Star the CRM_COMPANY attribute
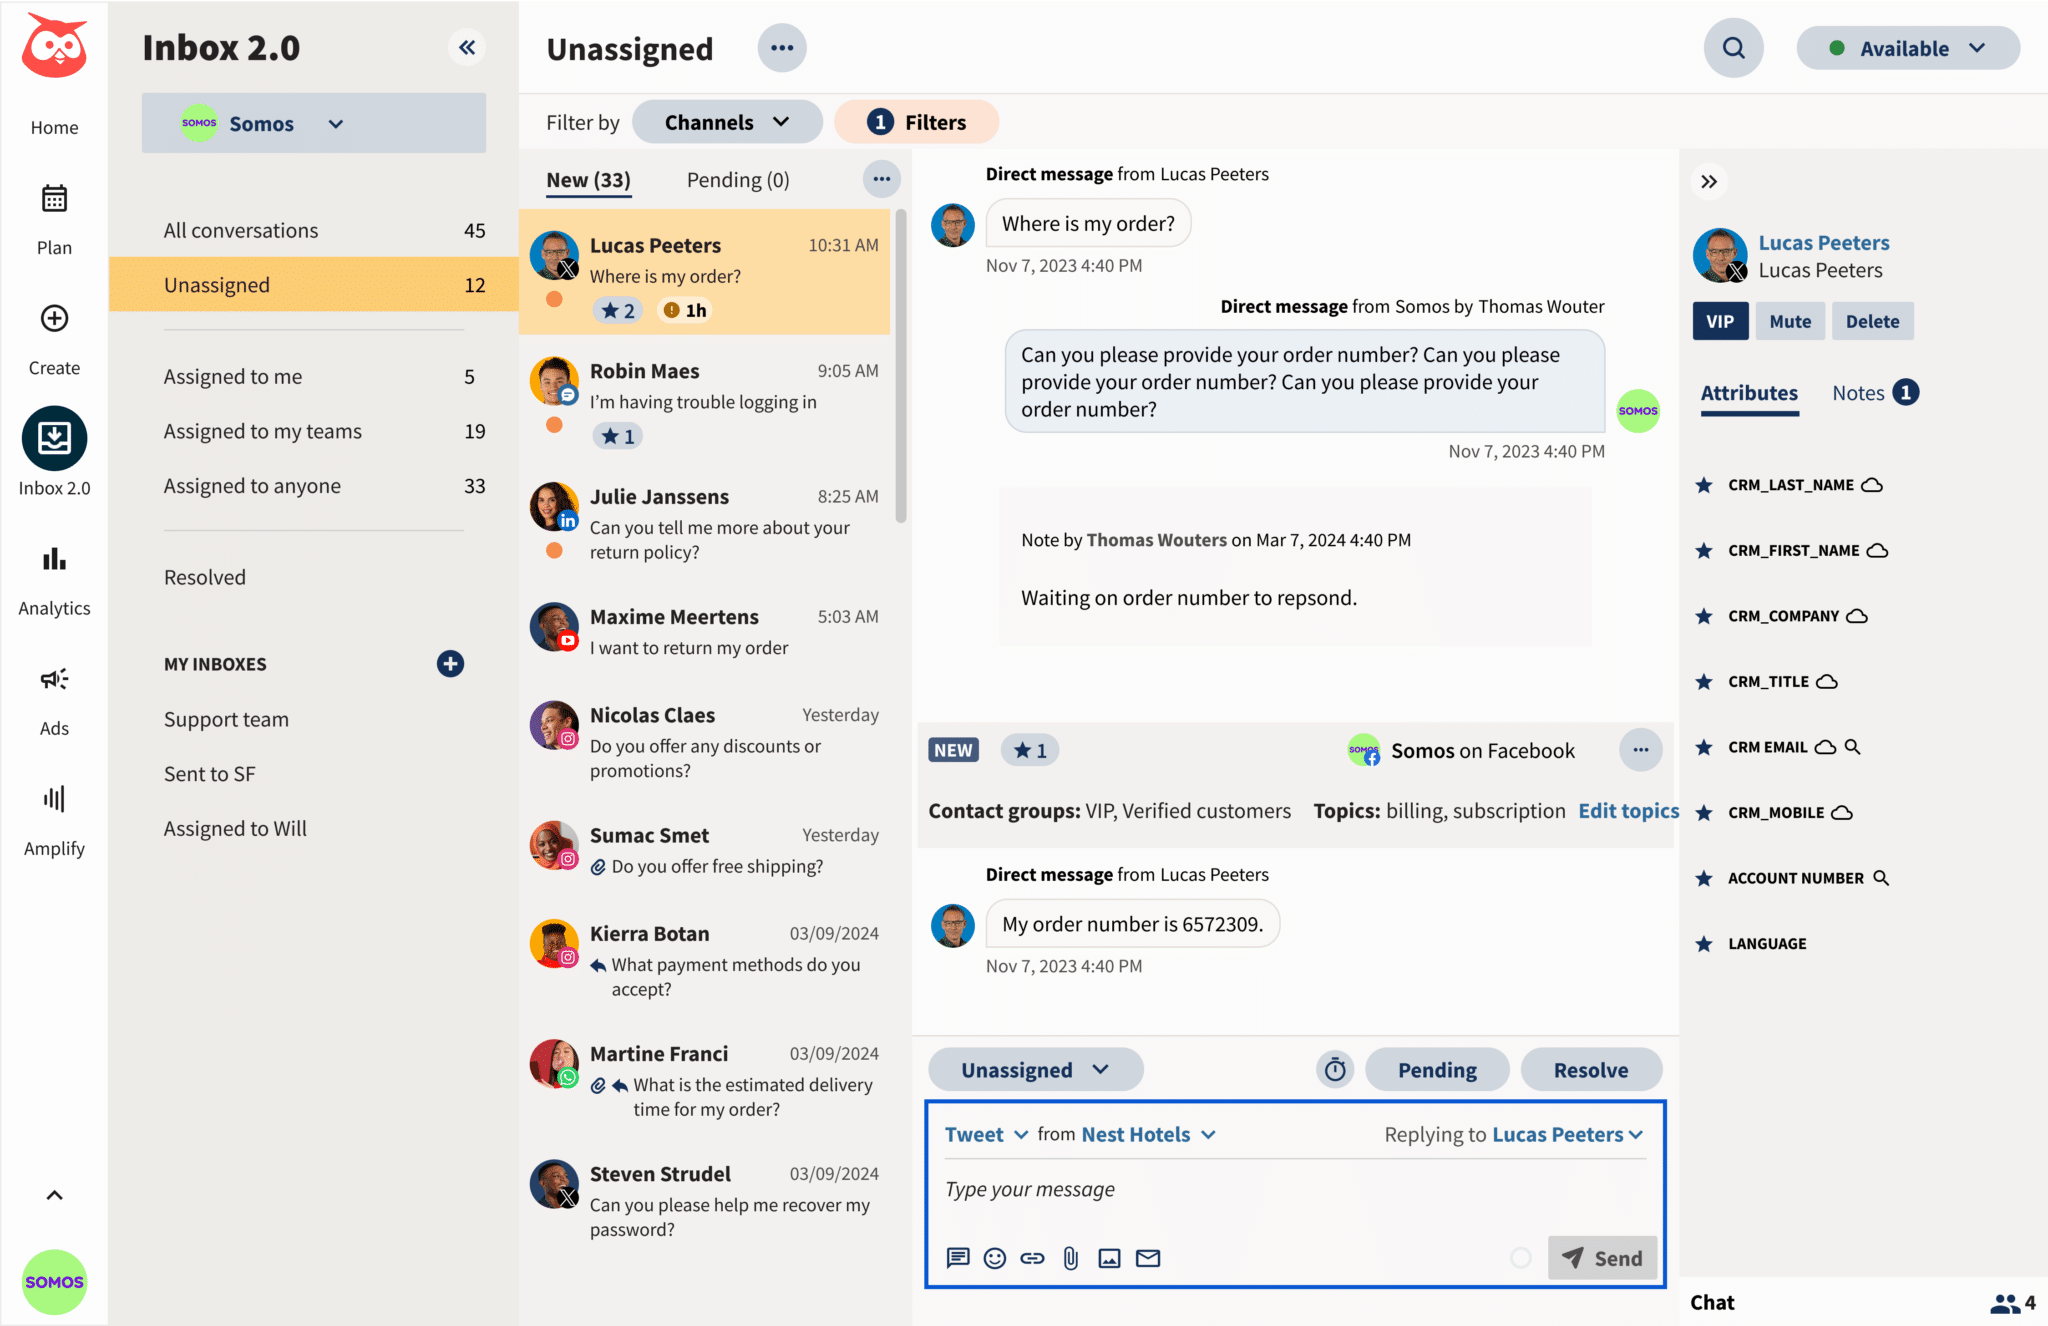 1703,616
